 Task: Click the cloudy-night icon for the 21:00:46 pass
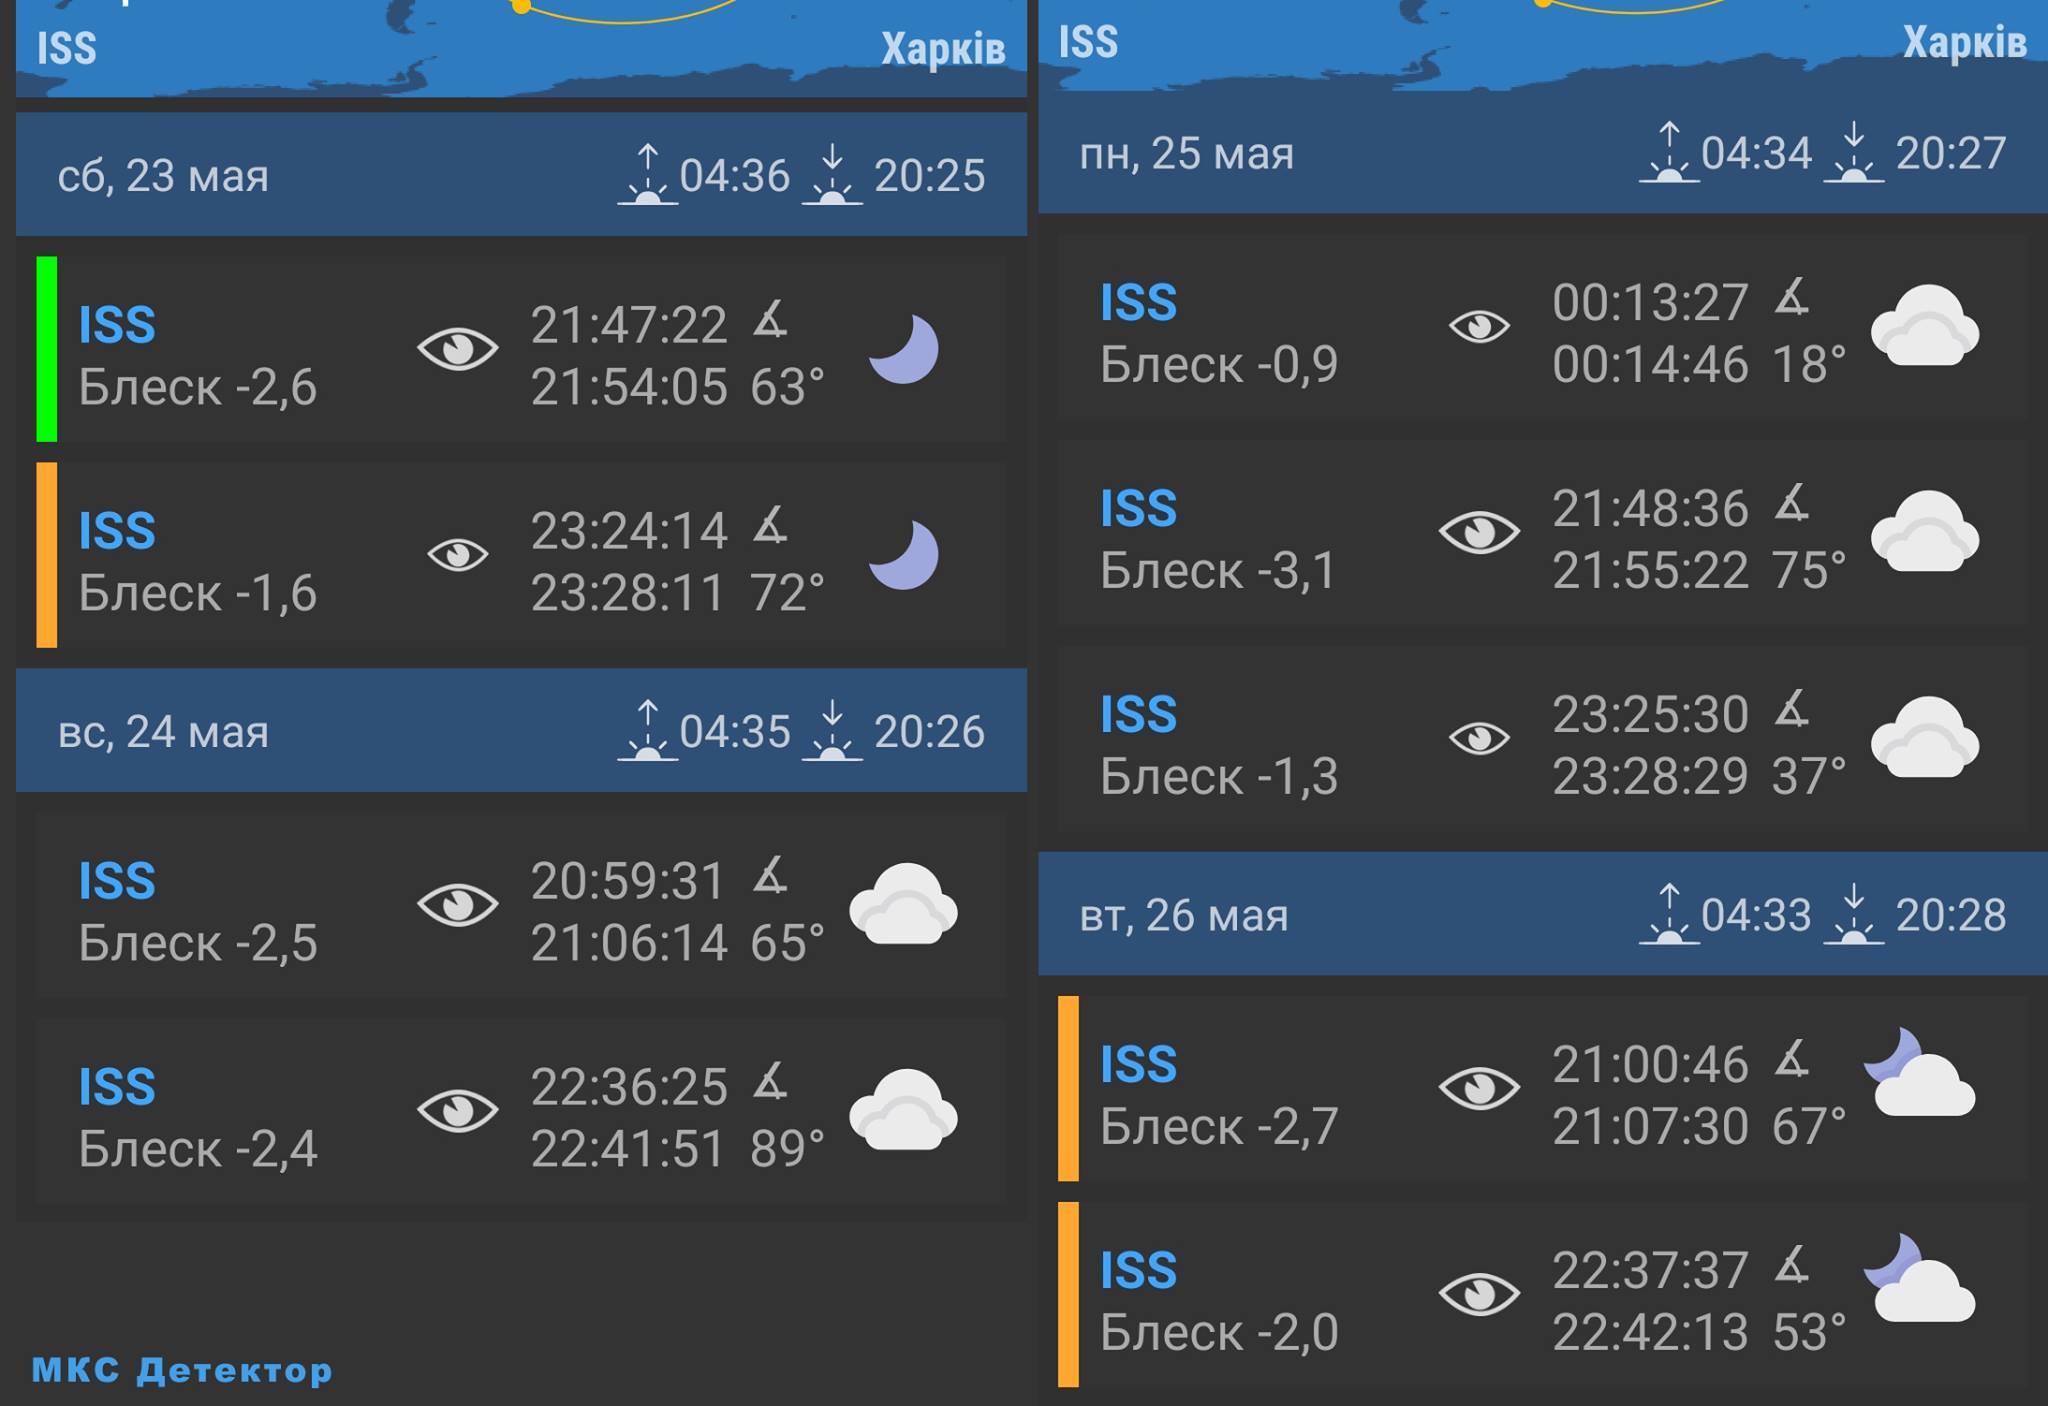1920,1073
